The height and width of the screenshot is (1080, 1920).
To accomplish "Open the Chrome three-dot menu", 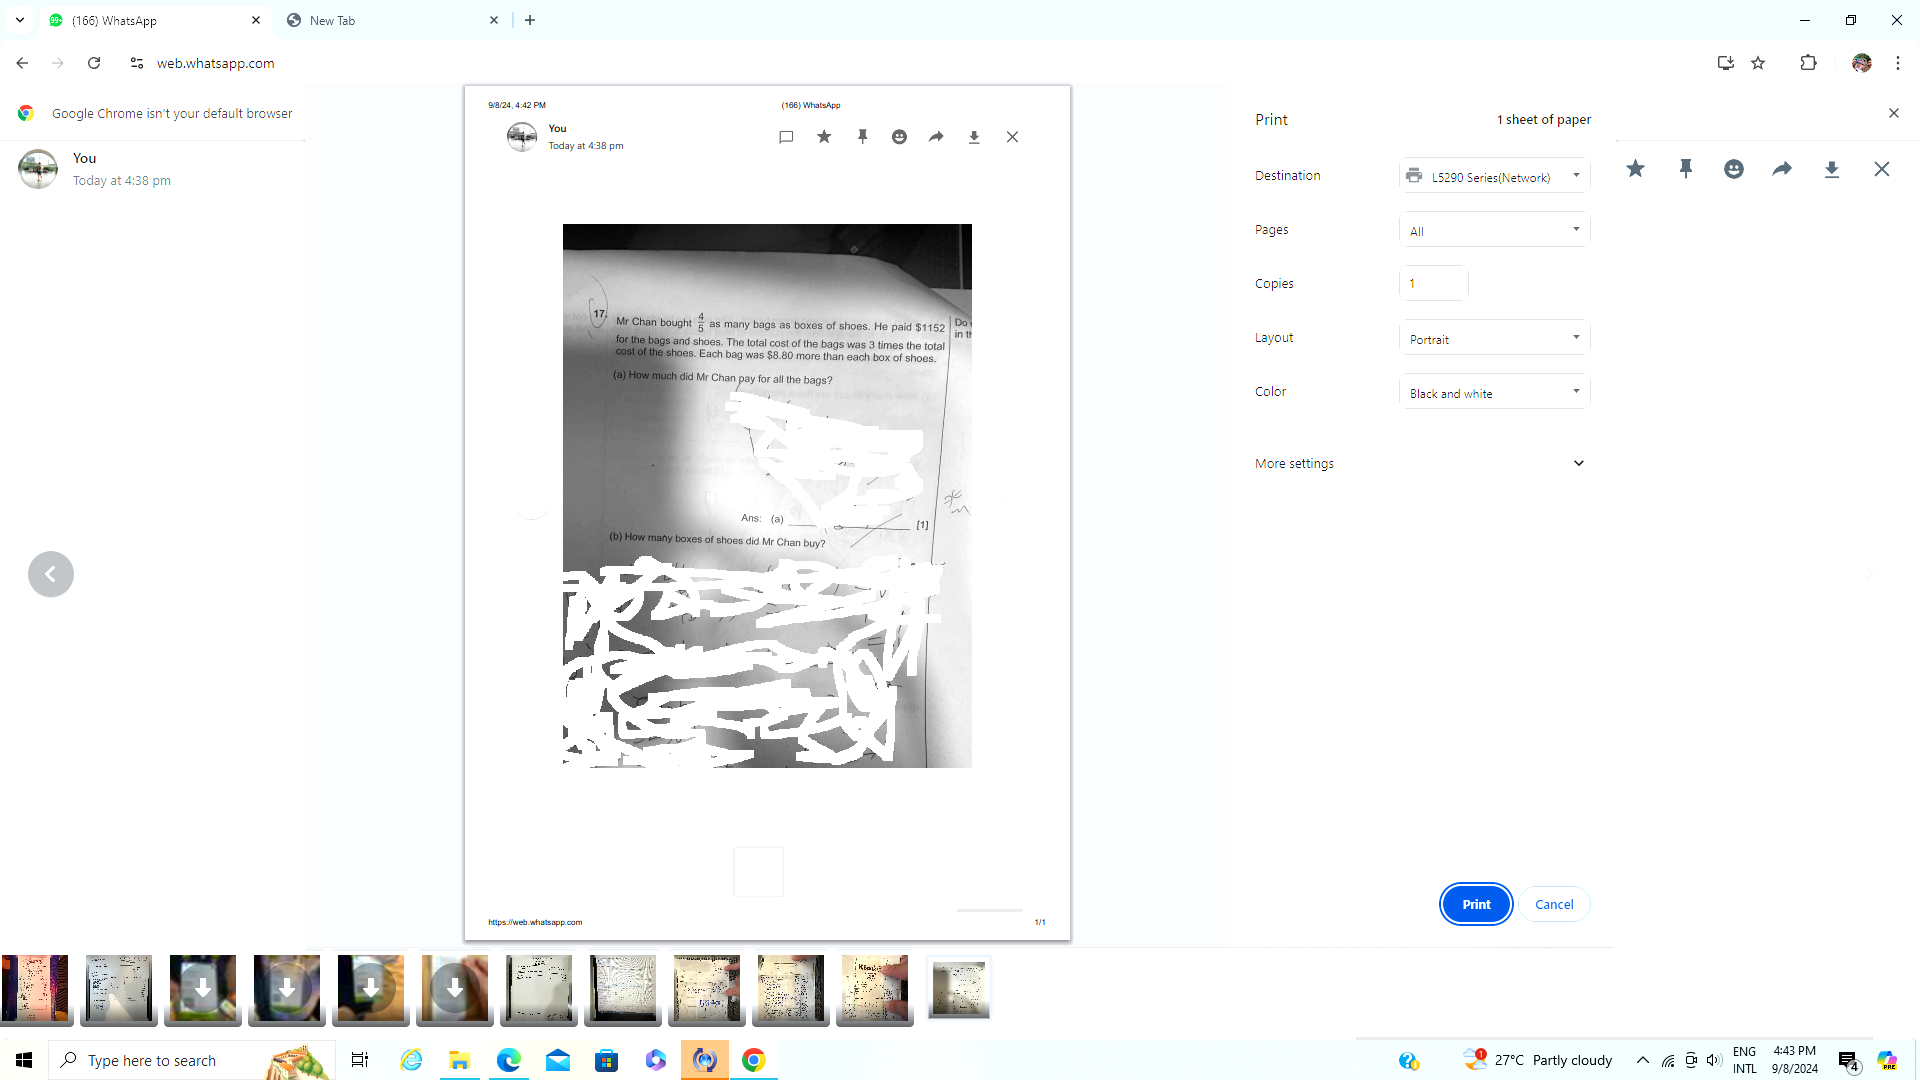I will pos(1898,63).
